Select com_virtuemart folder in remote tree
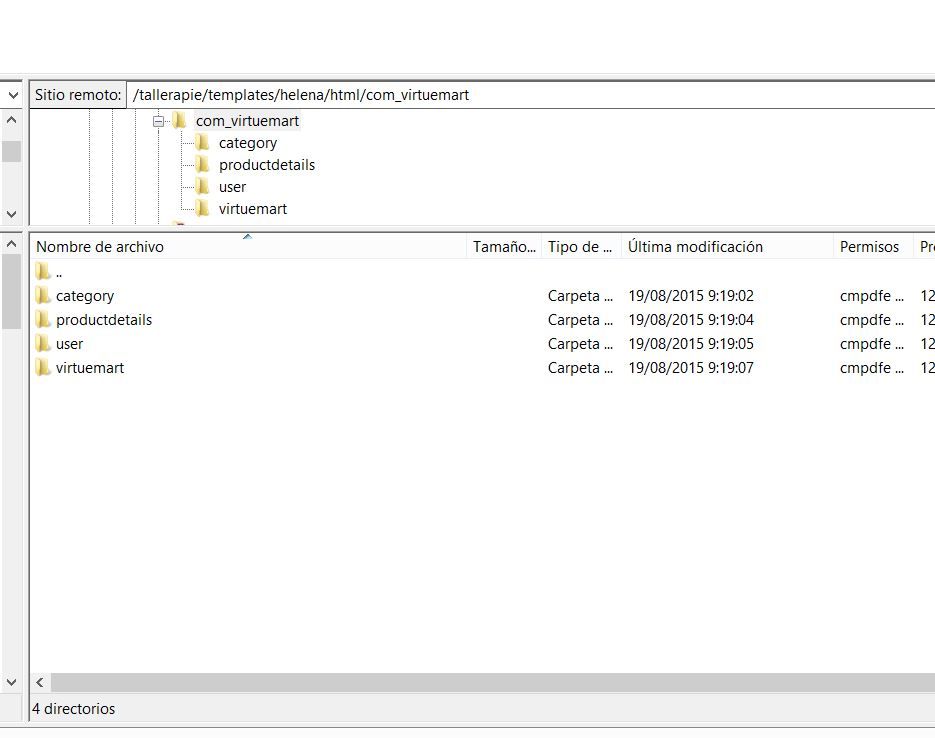Viewport: 935px width, 738px height. [x=247, y=121]
